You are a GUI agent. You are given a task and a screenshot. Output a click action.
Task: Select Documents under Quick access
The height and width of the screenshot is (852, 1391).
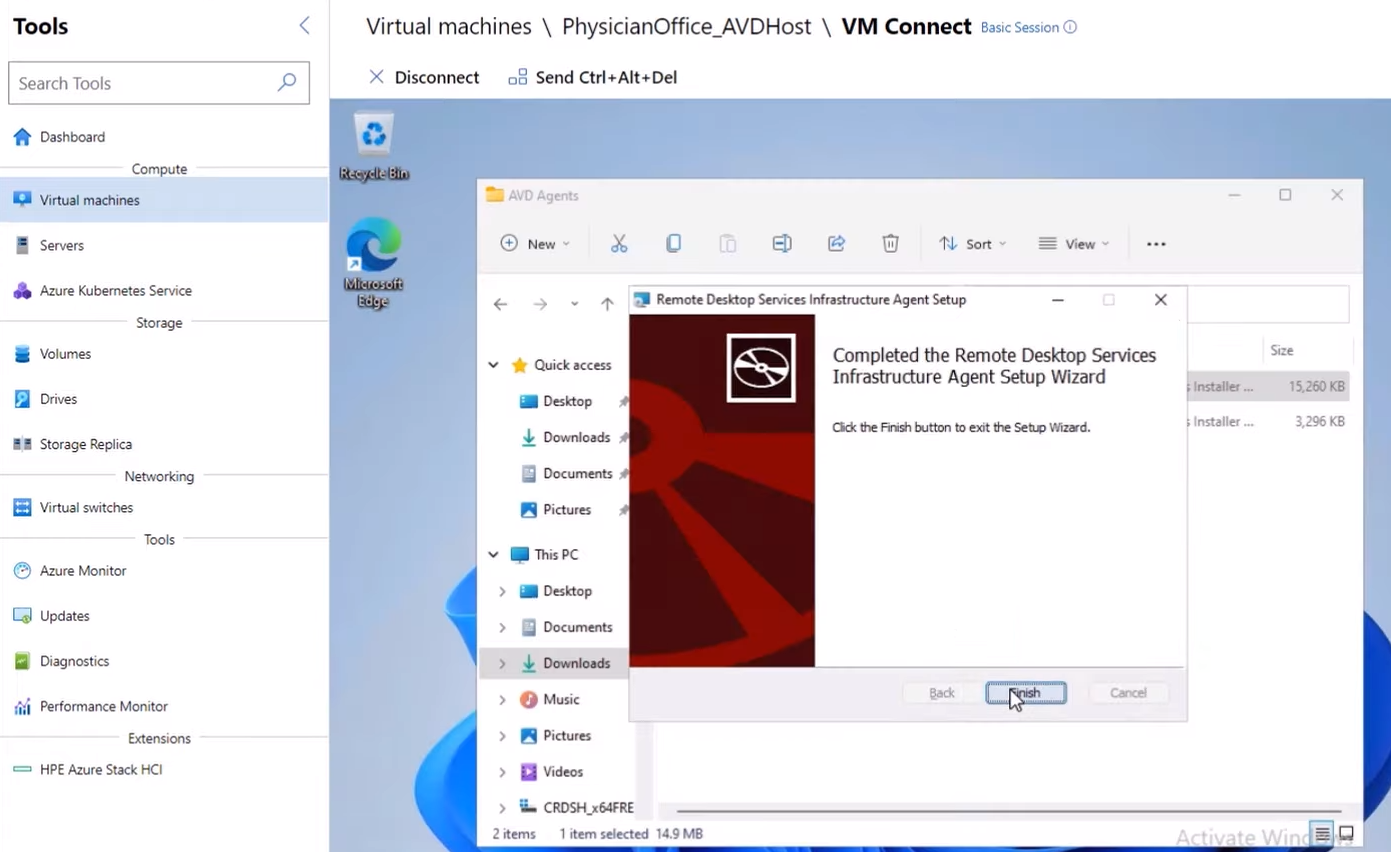[x=577, y=473]
